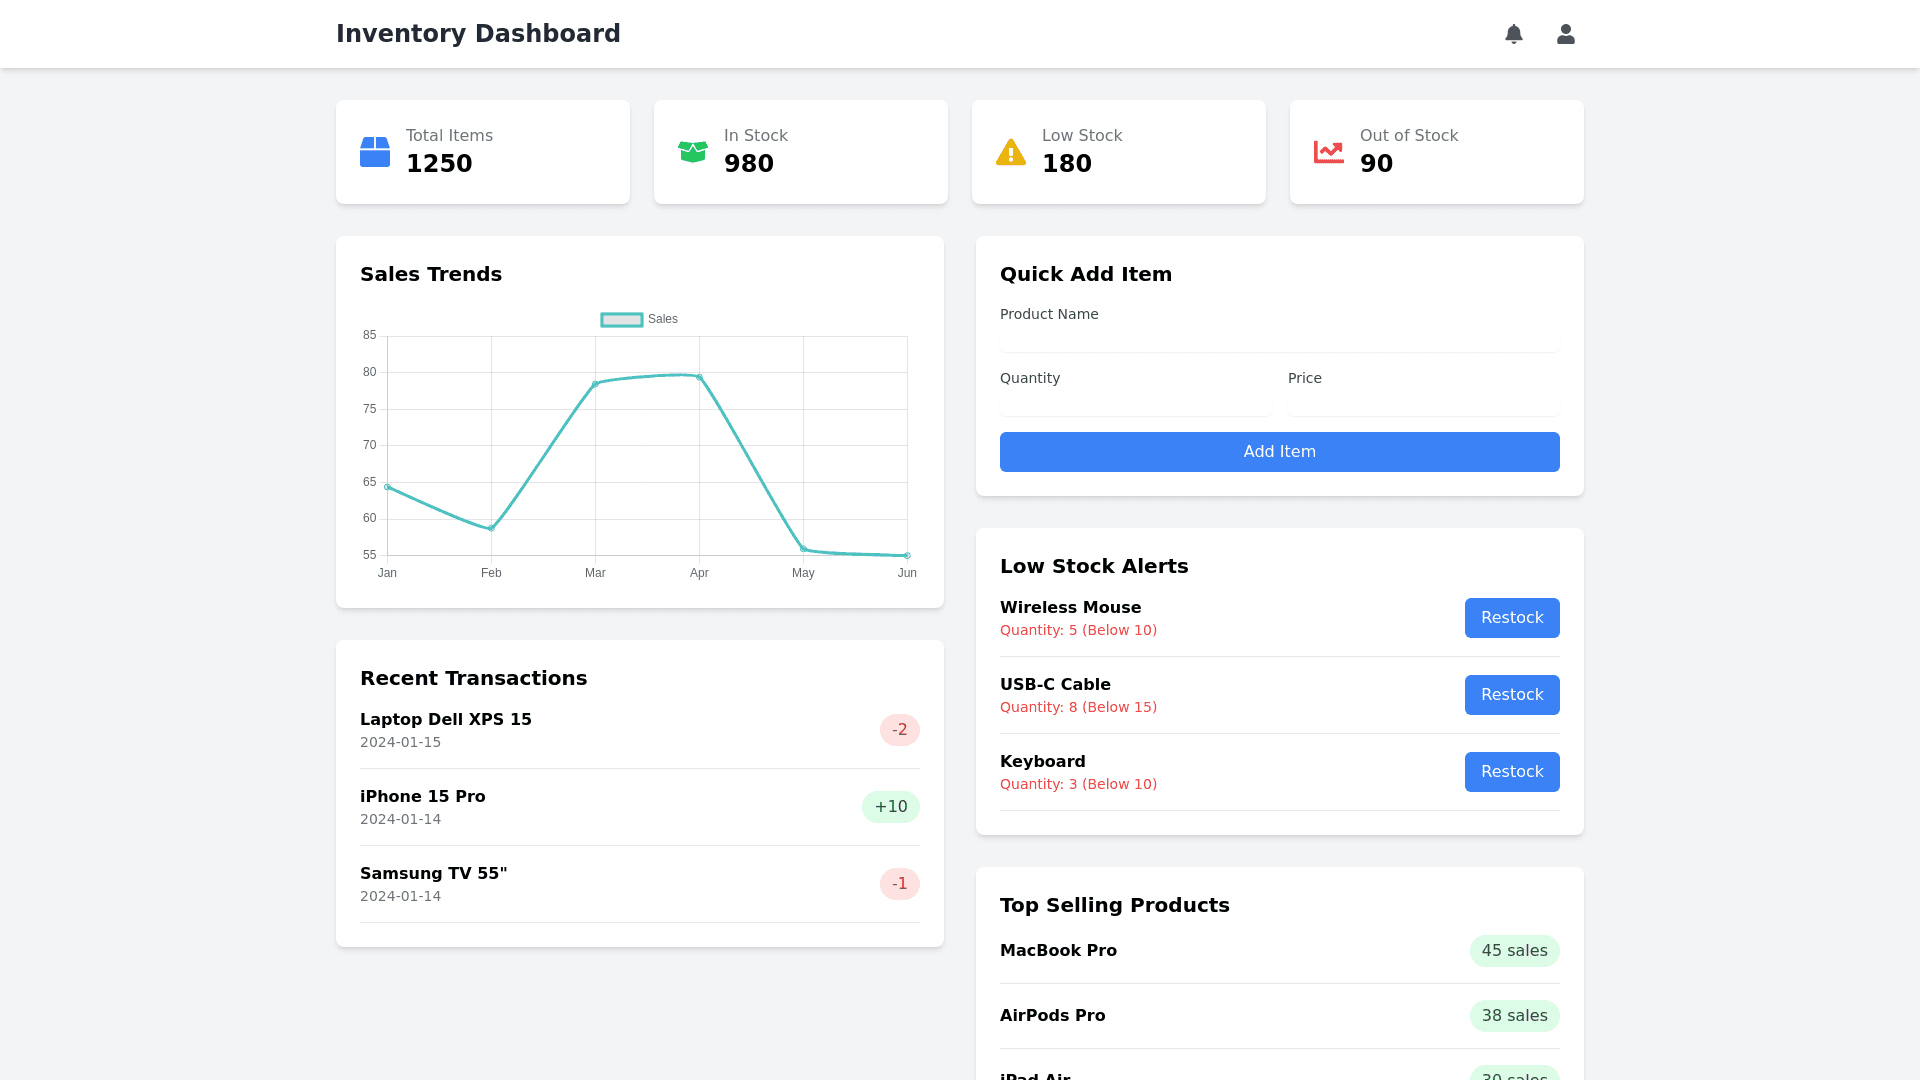Click the red chart Out of Stock icon
The height and width of the screenshot is (1080, 1920).
click(1329, 152)
